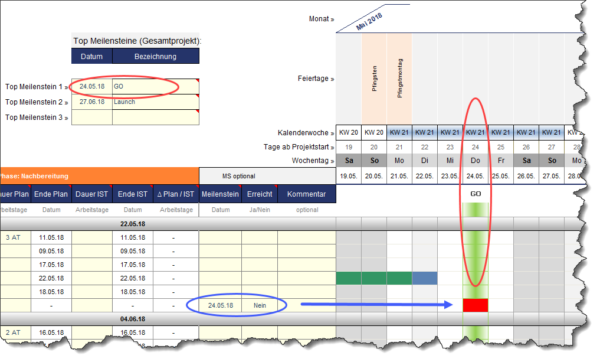Select the empty Top Meilenstein 3 date cell
The image size is (600, 362).
click(92, 117)
